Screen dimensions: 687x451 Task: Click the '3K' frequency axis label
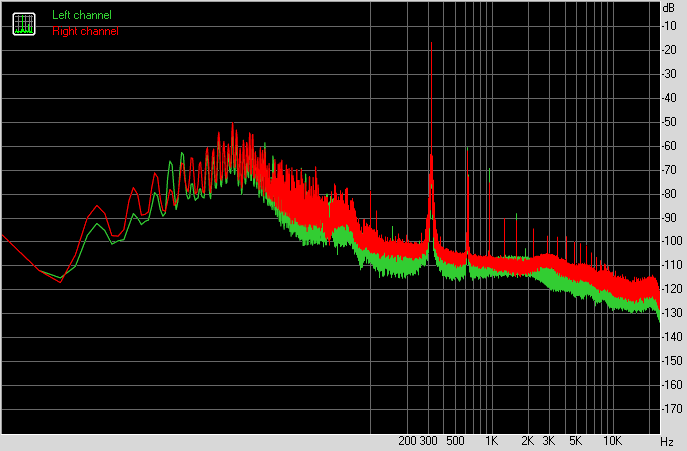pos(549,441)
